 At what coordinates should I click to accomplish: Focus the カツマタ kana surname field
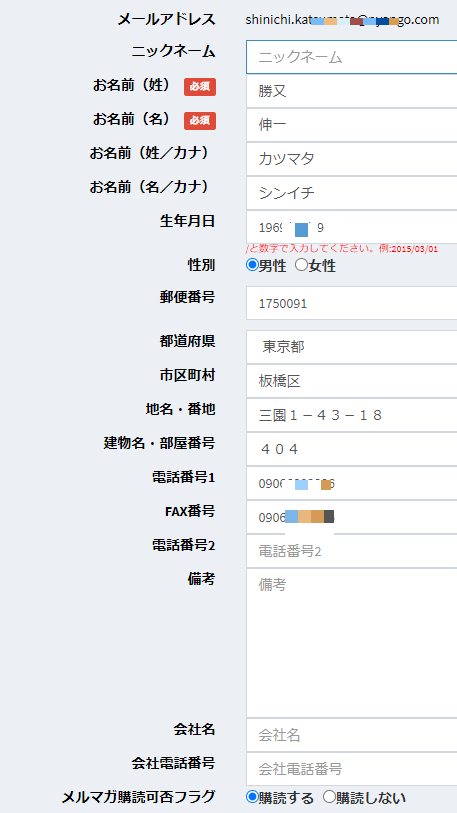(352, 159)
